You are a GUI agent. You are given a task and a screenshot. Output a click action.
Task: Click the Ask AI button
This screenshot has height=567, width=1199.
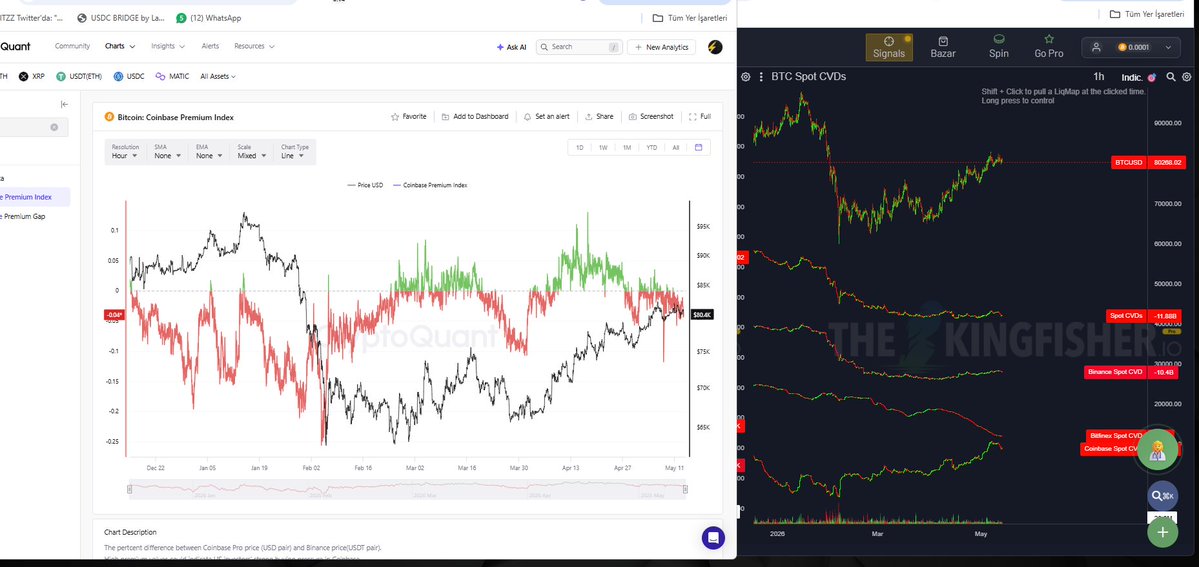tap(512, 47)
